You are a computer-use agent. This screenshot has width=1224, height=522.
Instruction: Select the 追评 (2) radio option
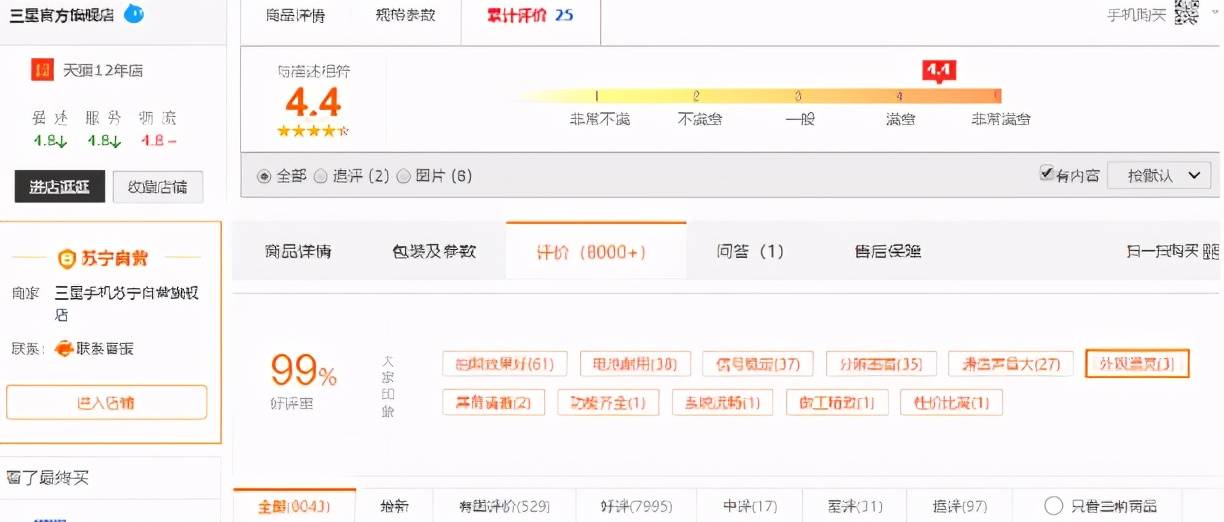point(321,176)
